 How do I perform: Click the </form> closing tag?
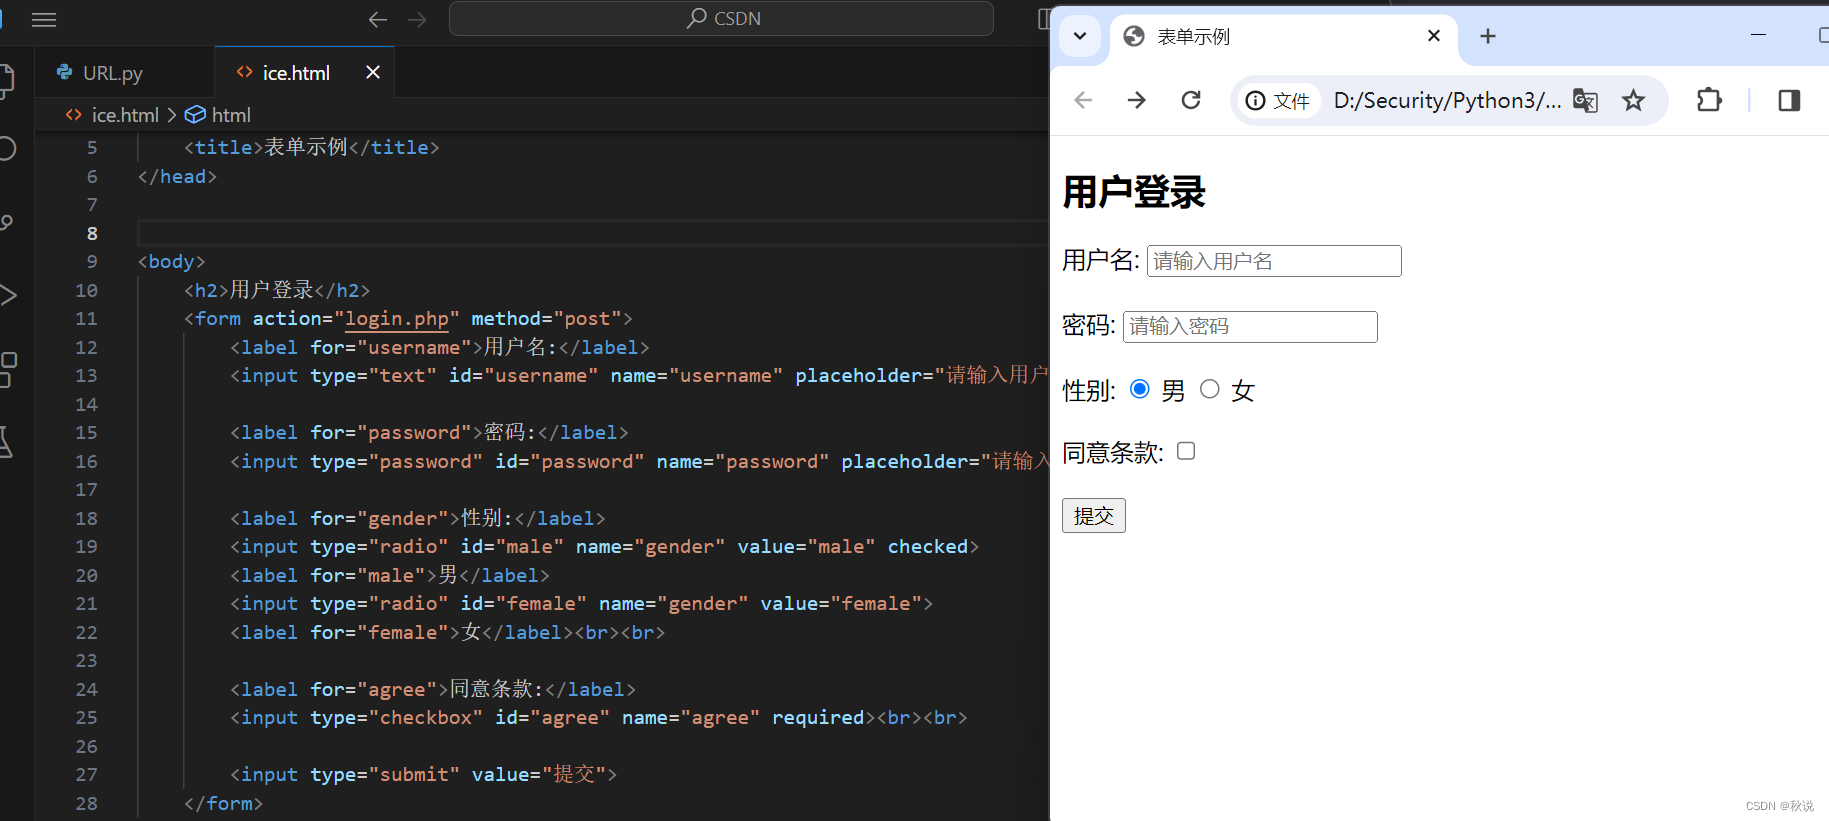point(223,804)
